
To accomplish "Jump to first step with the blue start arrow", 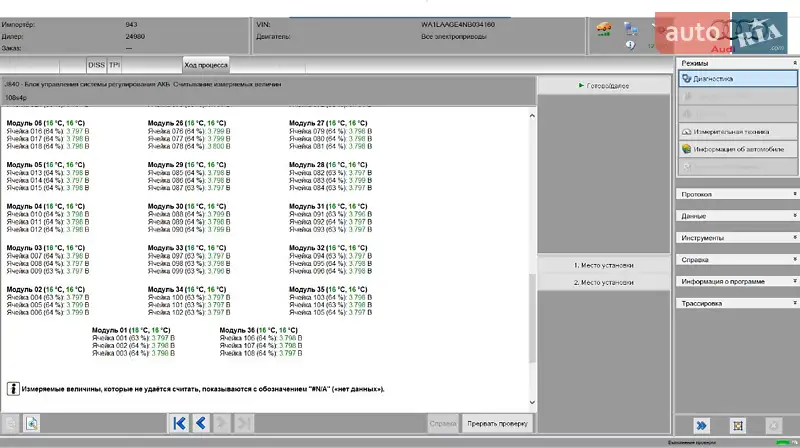I will coord(179,423).
